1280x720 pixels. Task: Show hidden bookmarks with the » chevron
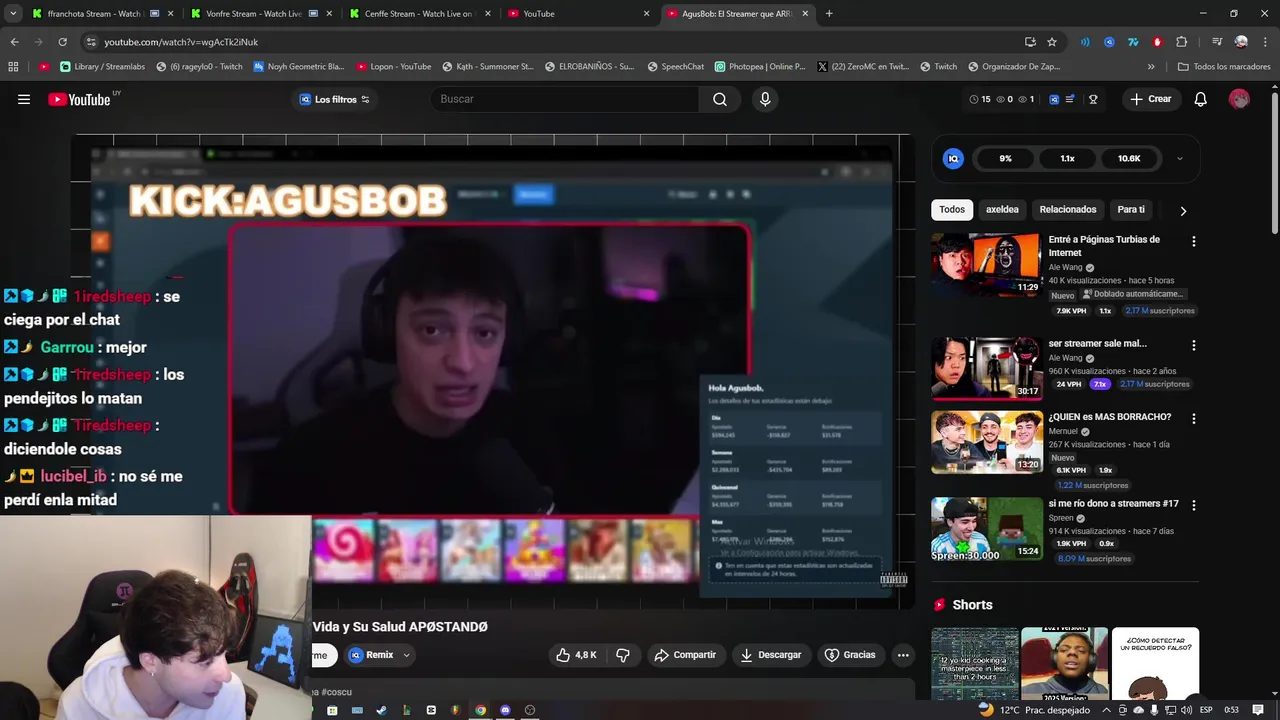click(x=1151, y=67)
